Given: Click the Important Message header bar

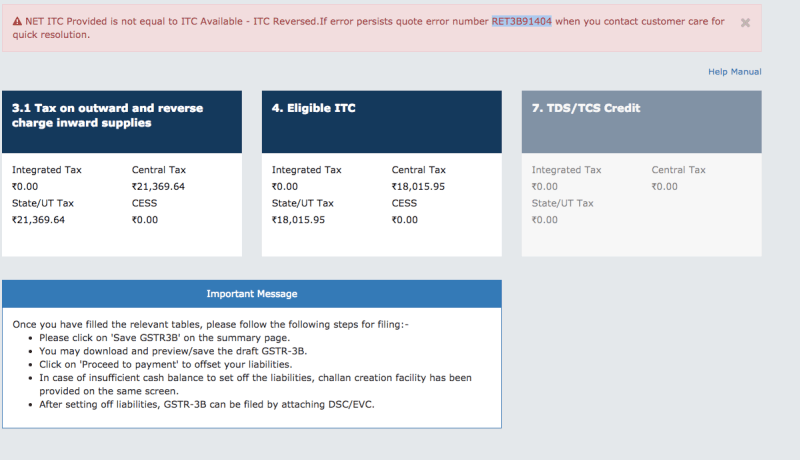Looking at the screenshot, I should (252, 294).
